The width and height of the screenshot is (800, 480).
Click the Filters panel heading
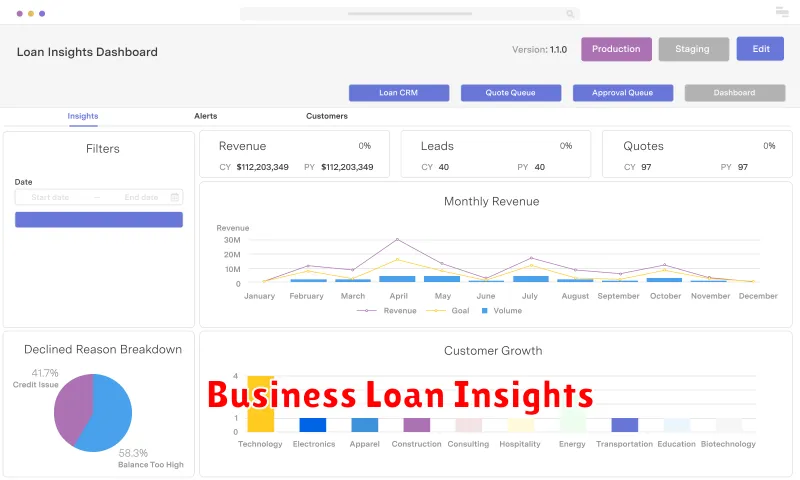point(103,149)
